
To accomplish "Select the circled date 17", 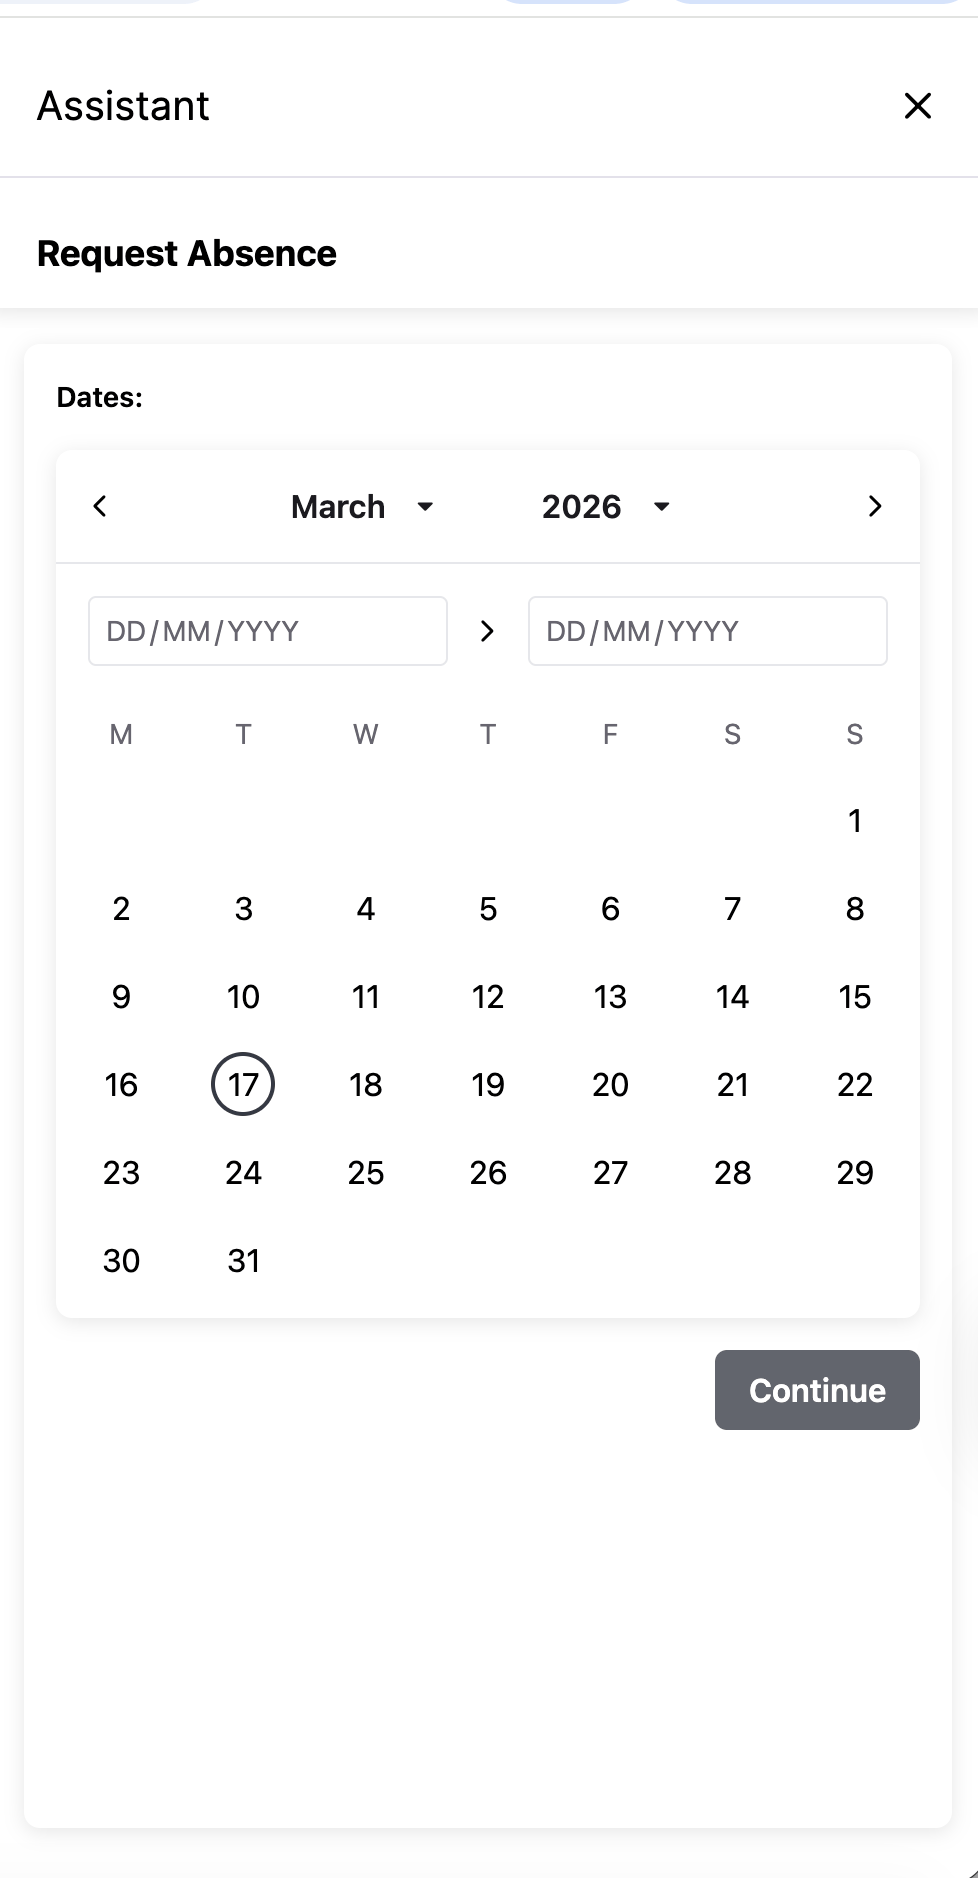I will (243, 1084).
